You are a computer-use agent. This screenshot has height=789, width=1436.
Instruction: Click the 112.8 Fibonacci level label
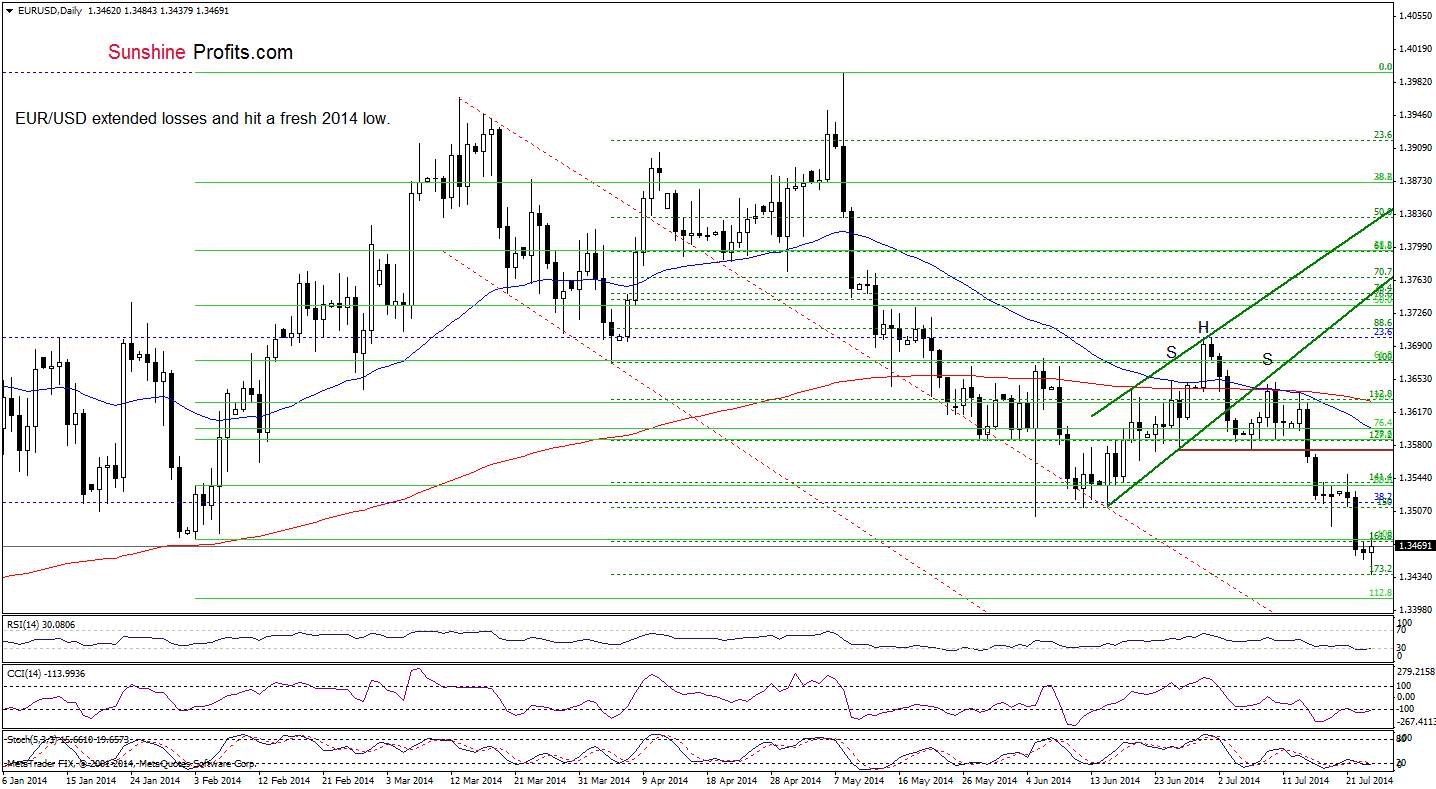tap(1381, 592)
